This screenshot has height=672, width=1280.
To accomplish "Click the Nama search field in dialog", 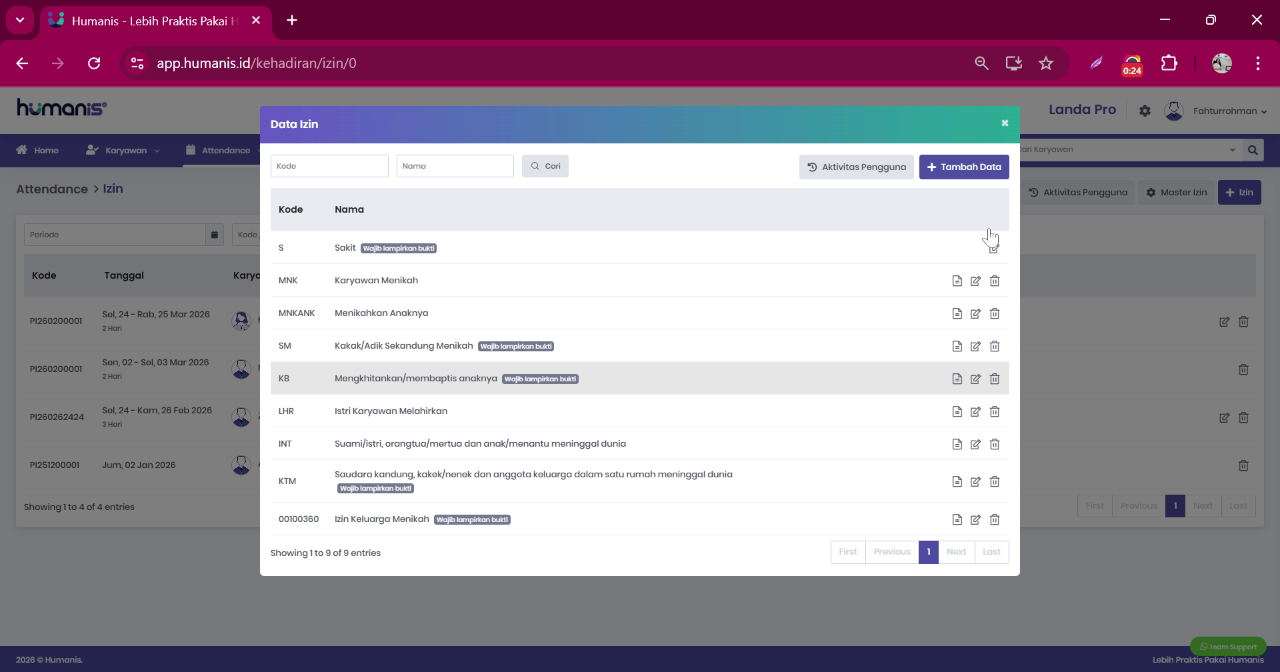I will [455, 166].
